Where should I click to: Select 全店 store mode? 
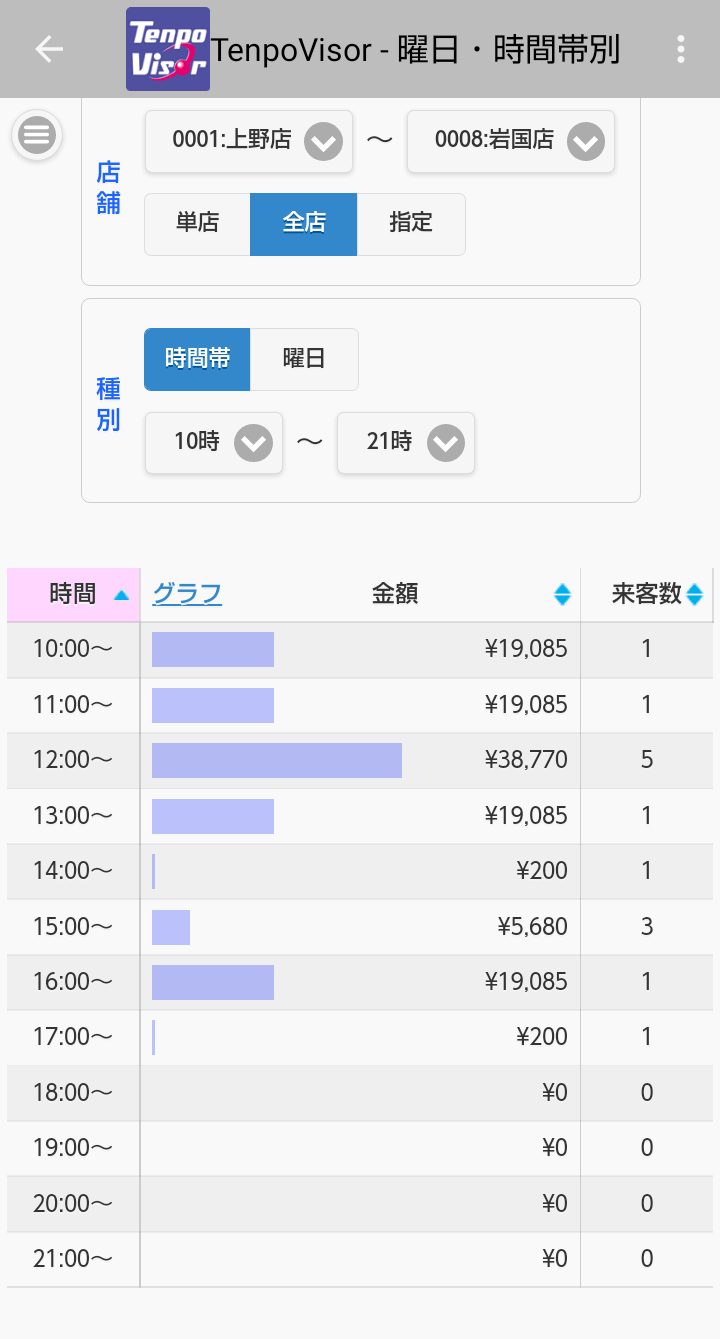(303, 224)
